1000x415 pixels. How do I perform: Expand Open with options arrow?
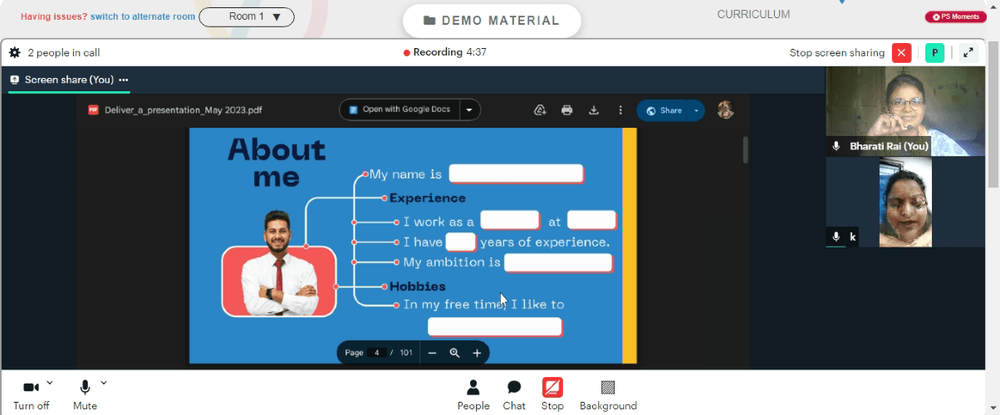tap(469, 110)
